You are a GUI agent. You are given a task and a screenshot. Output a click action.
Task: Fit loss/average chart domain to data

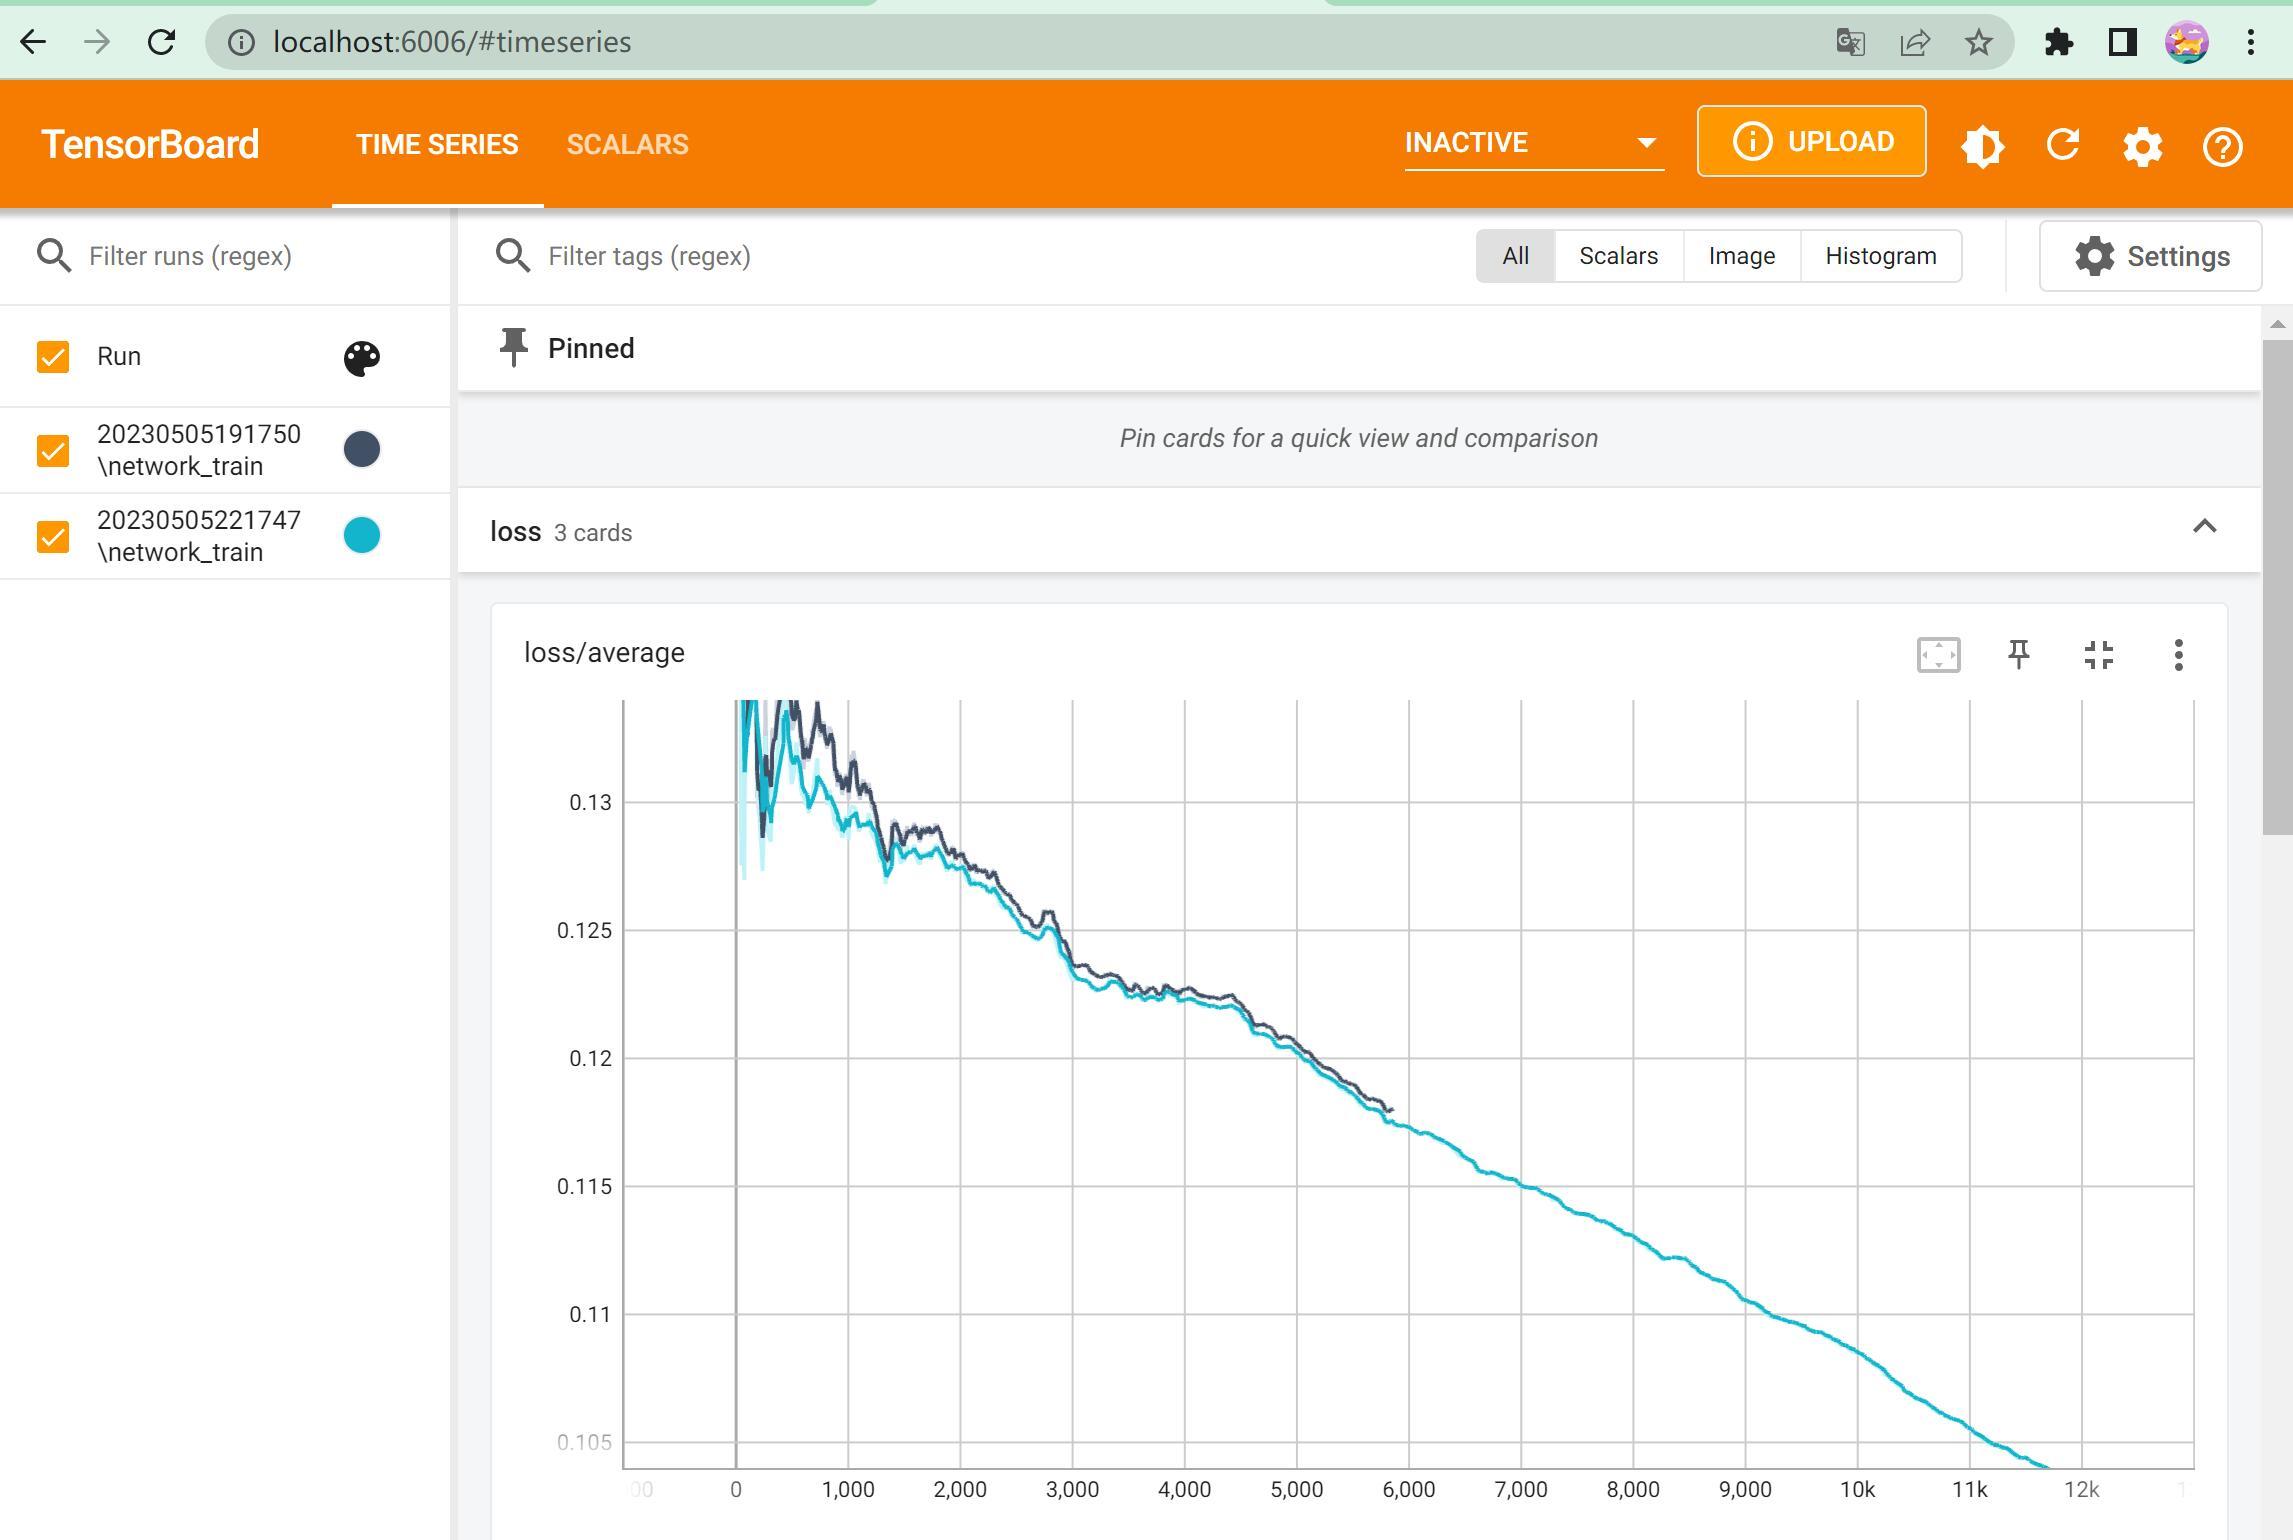[x=1938, y=655]
